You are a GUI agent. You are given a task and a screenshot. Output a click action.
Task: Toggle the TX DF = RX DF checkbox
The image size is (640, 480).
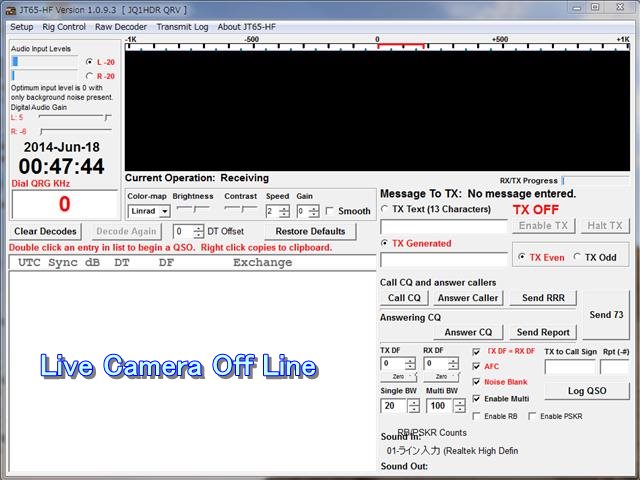[x=476, y=351]
